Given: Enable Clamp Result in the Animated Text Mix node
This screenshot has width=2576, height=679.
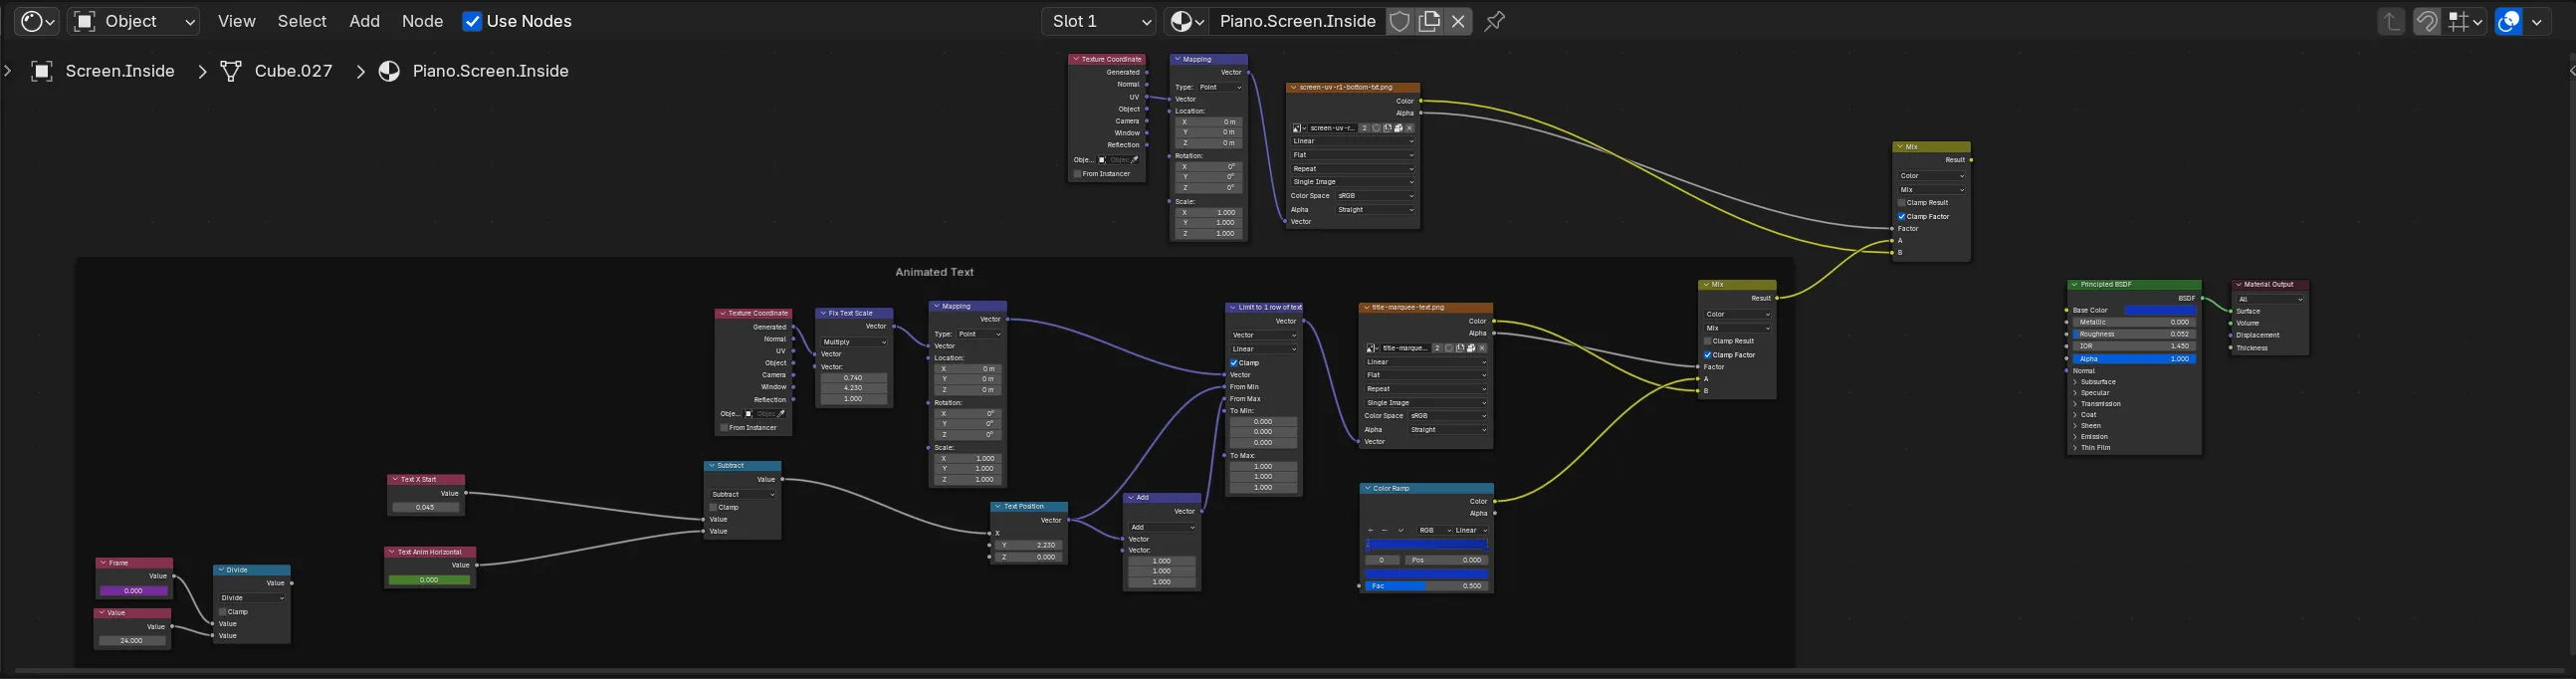Looking at the screenshot, I should [1708, 341].
